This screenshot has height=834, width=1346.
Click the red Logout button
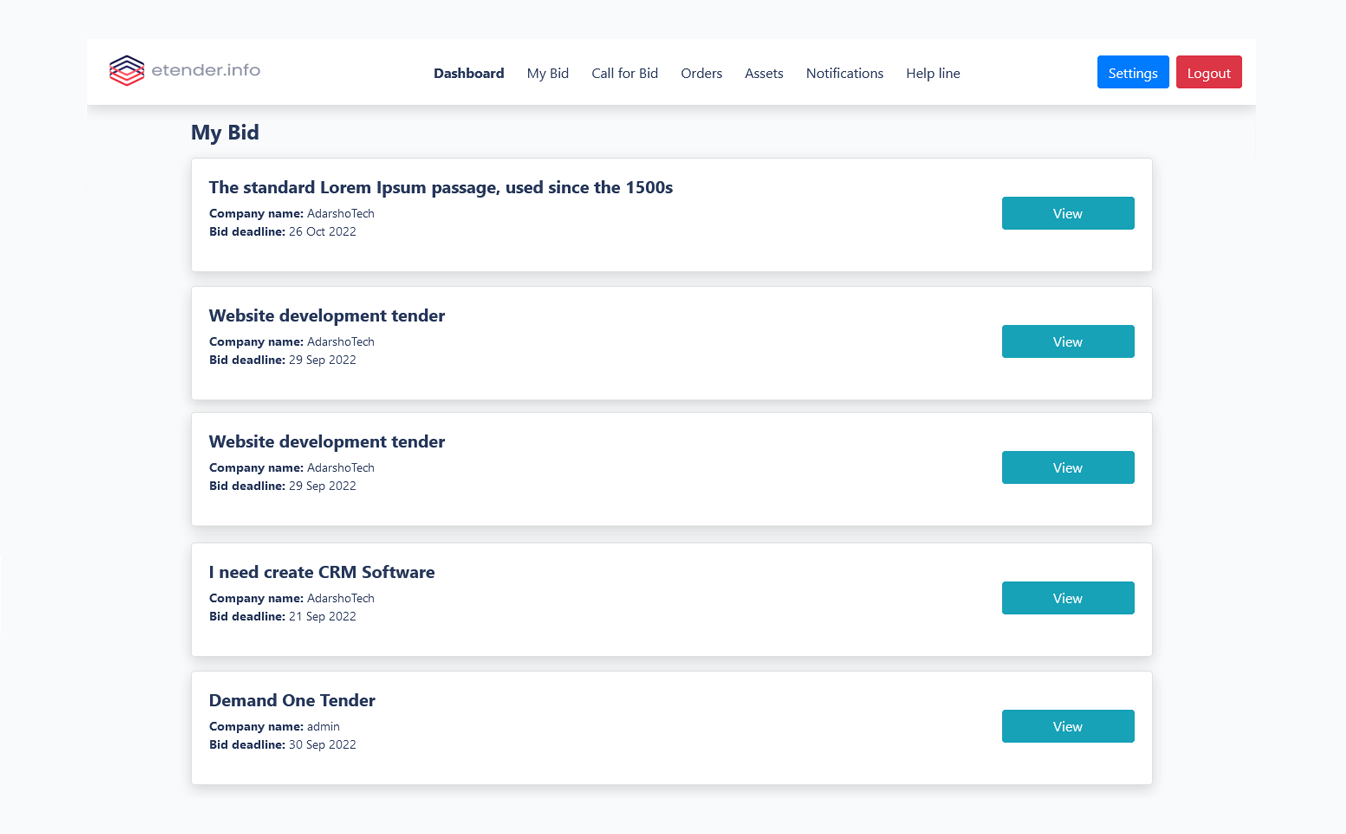click(1209, 72)
